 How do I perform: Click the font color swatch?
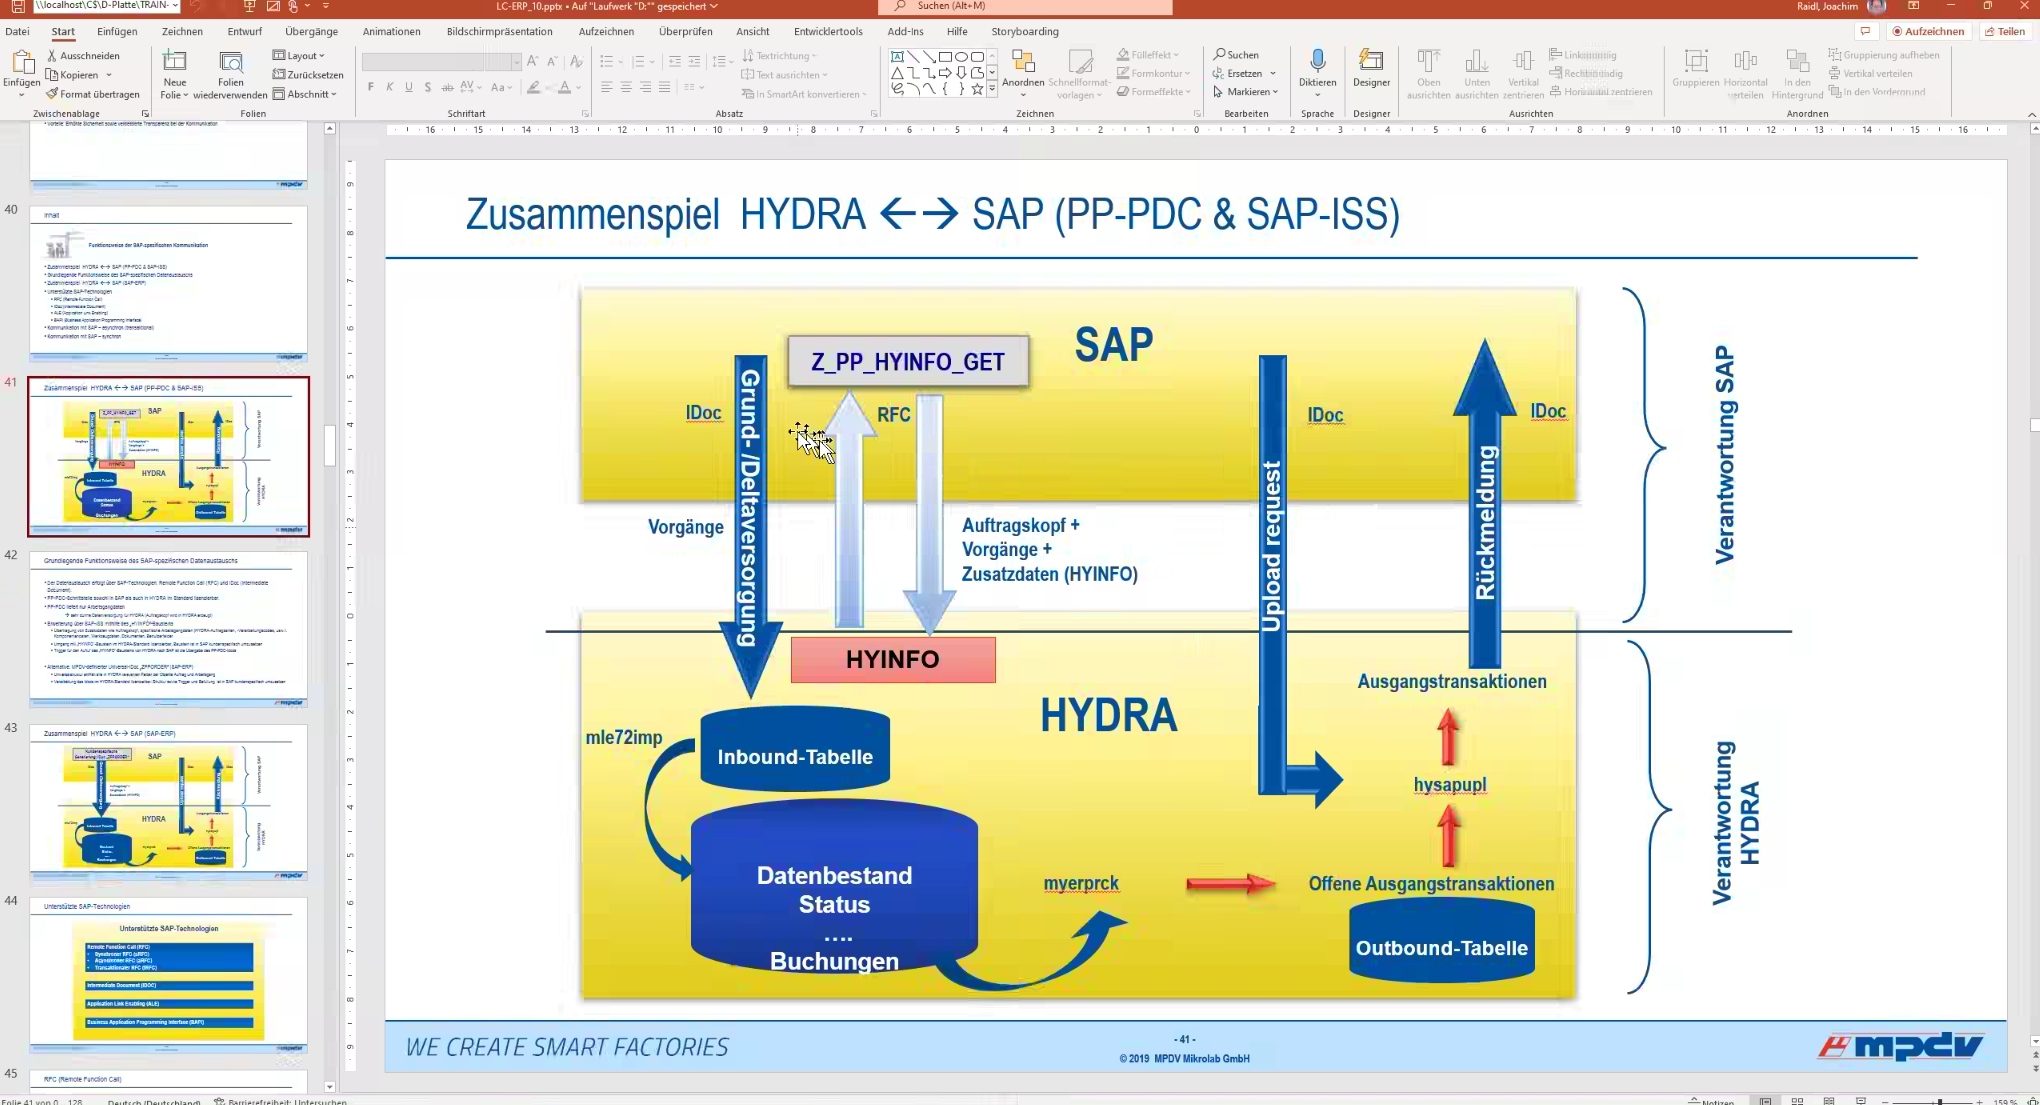pos(564,88)
